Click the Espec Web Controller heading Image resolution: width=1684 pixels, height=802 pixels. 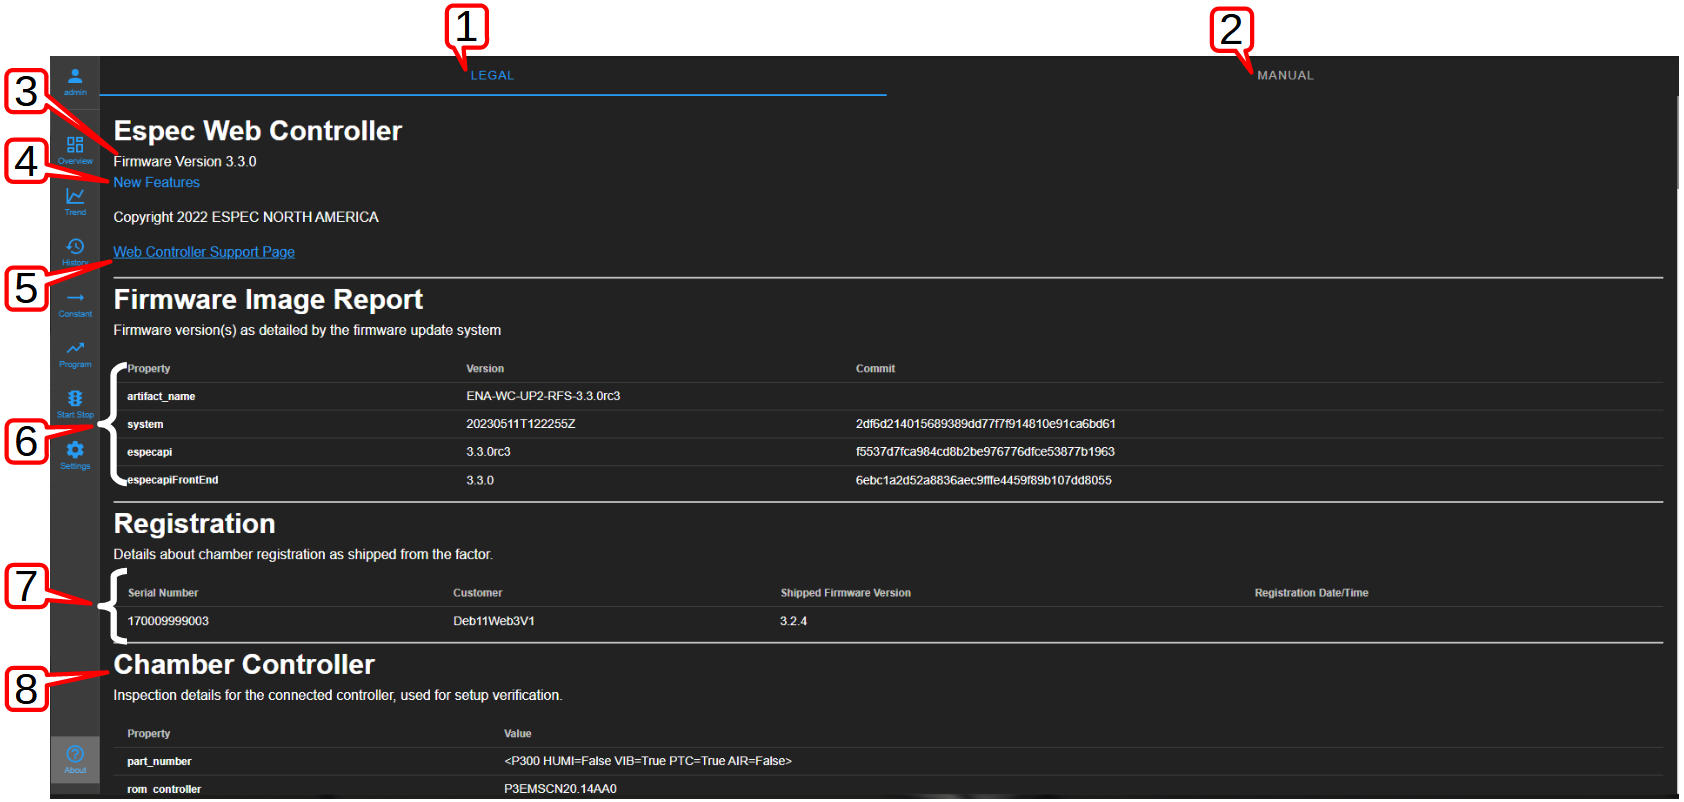click(257, 131)
